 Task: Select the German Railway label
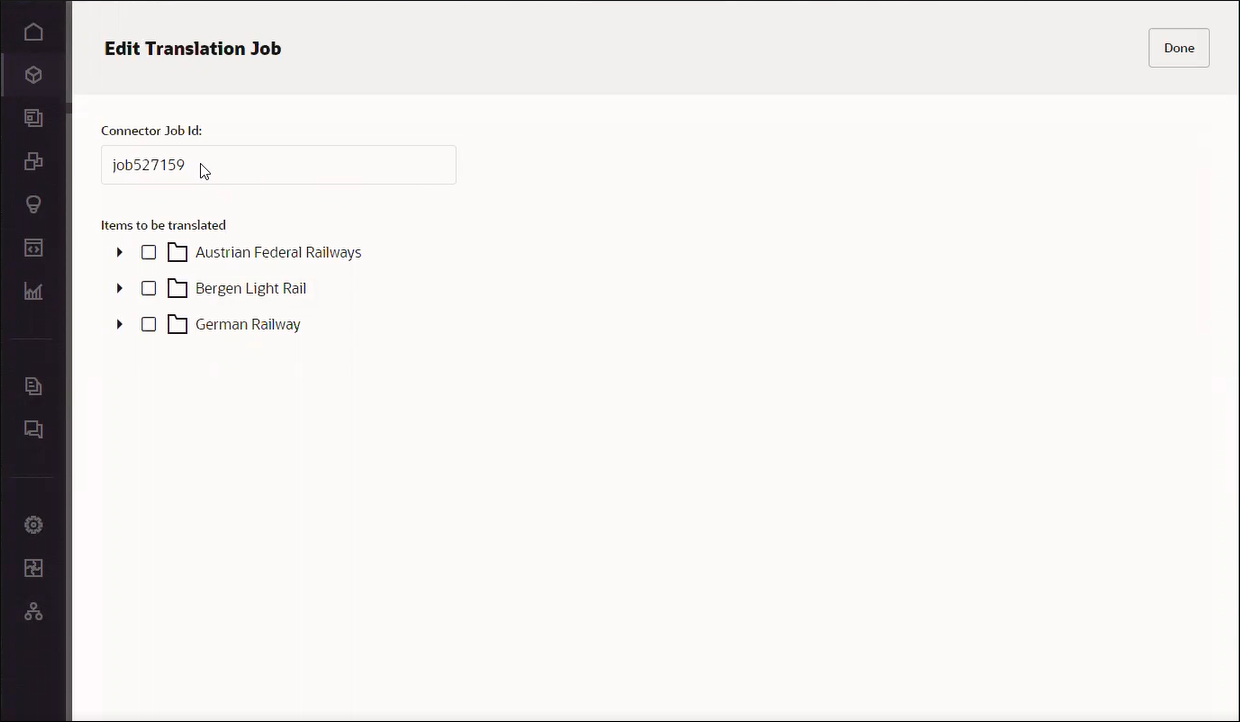(x=248, y=324)
